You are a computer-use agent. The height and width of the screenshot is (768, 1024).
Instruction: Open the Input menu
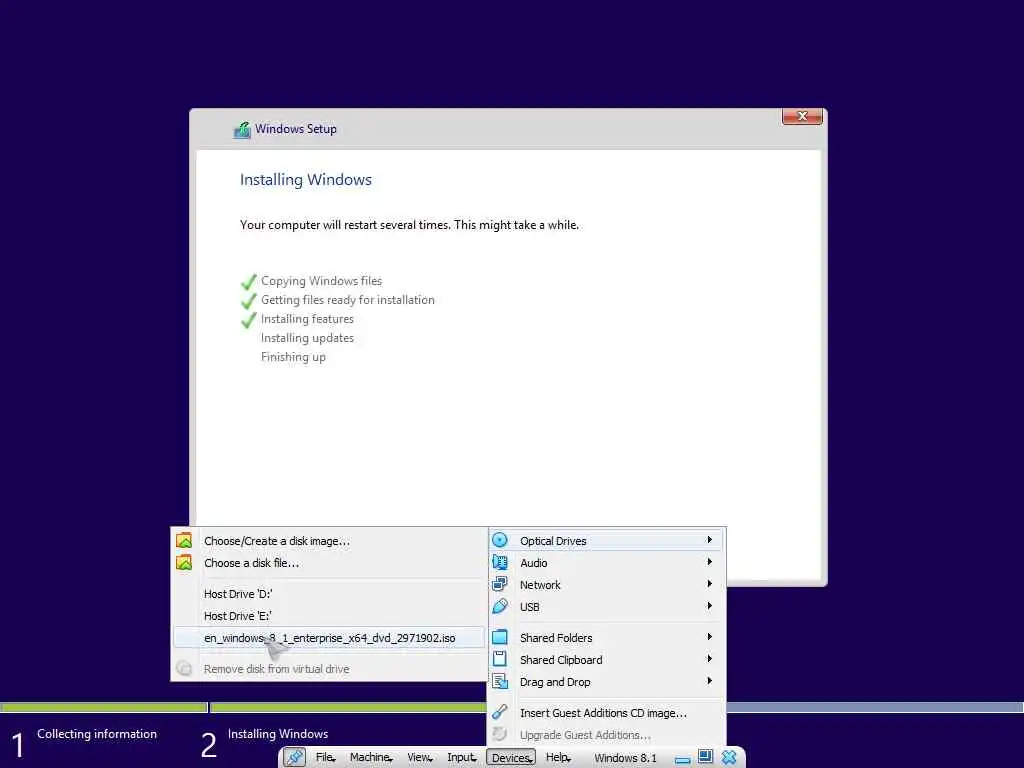click(462, 758)
